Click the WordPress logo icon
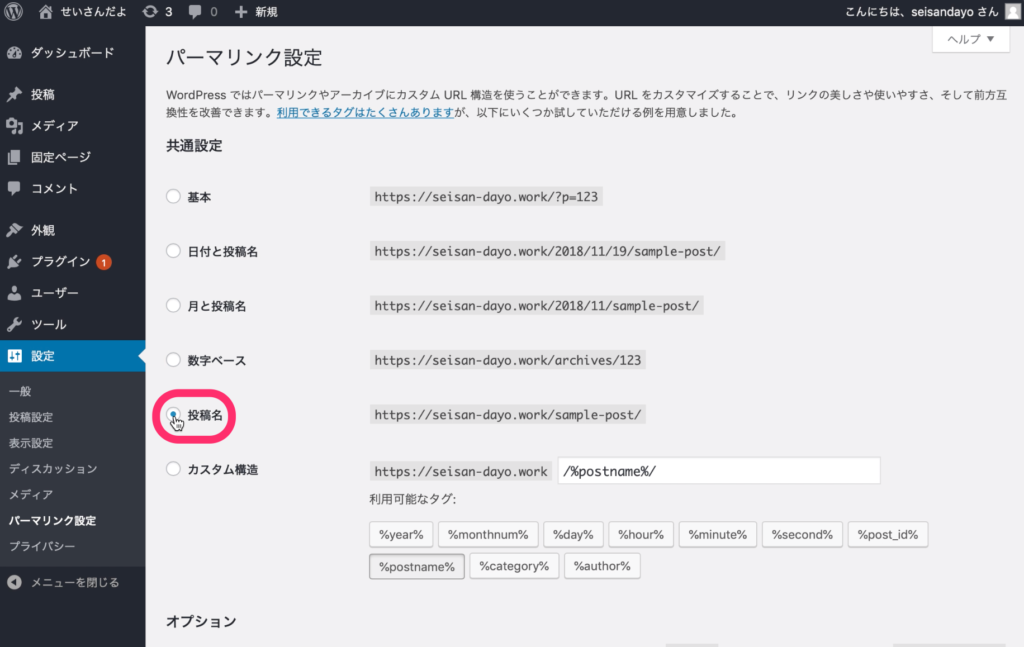 click(16, 12)
